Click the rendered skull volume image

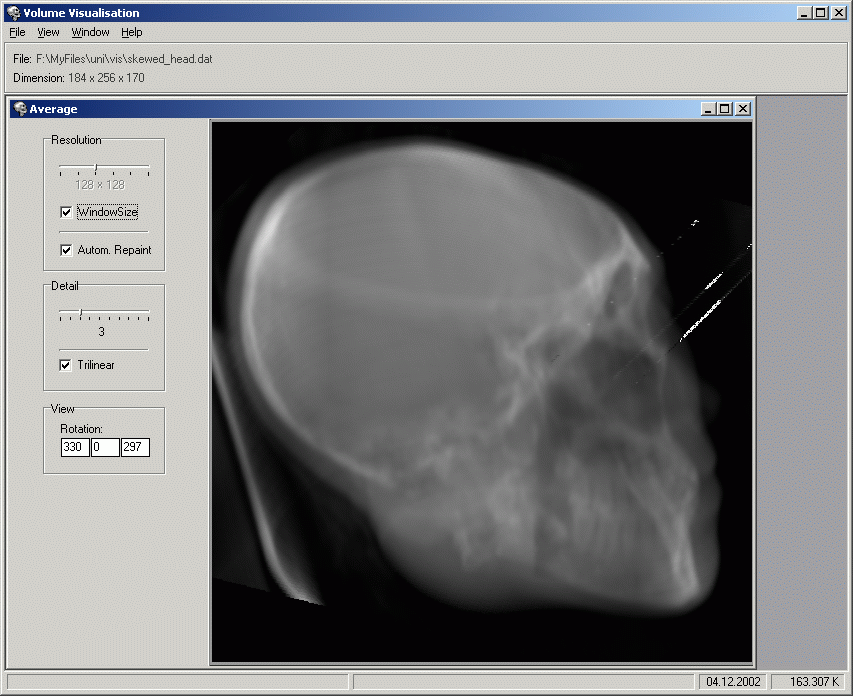pyautogui.click(x=481, y=392)
